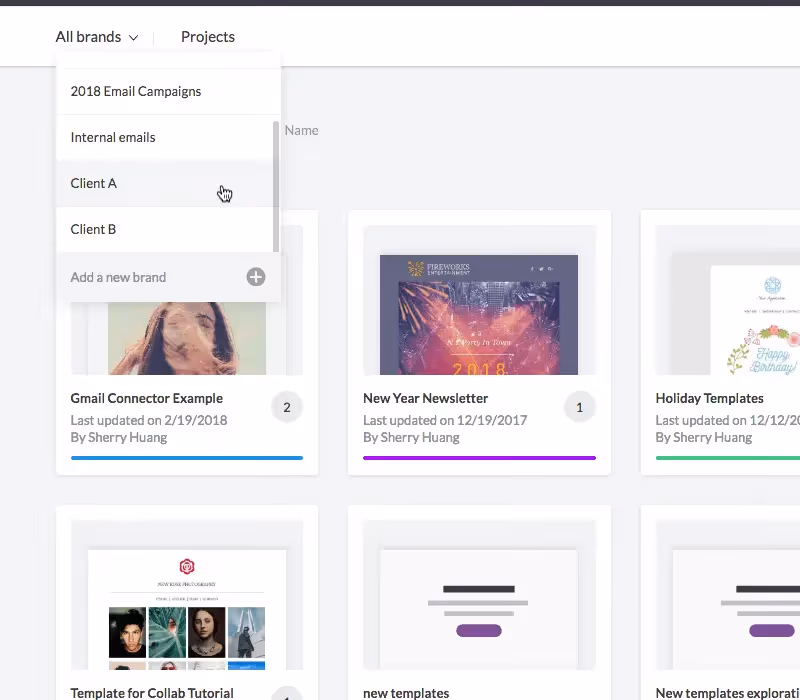Click Last updated on 2/19/2018 text

pyautogui.click(x=149, y=420)
